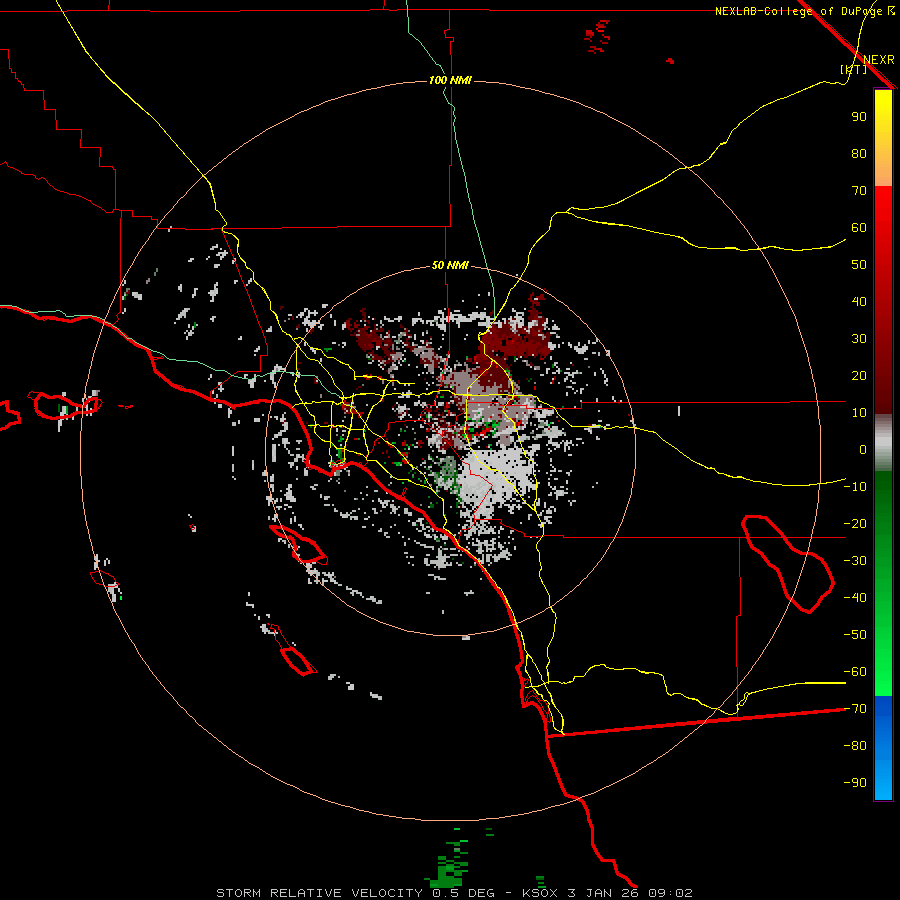
Task: Click the '0.5 DEG' elevation text in the caption
Action: (463, 893)
